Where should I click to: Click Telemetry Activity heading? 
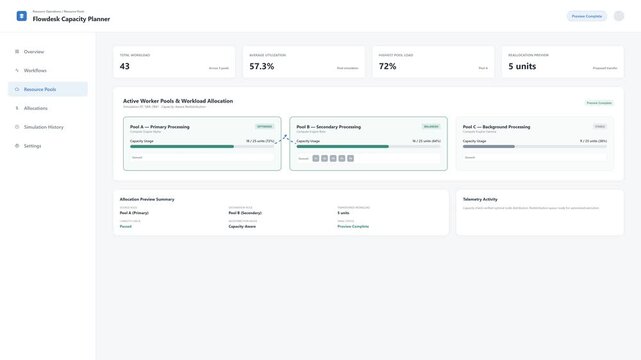point(480,199)
